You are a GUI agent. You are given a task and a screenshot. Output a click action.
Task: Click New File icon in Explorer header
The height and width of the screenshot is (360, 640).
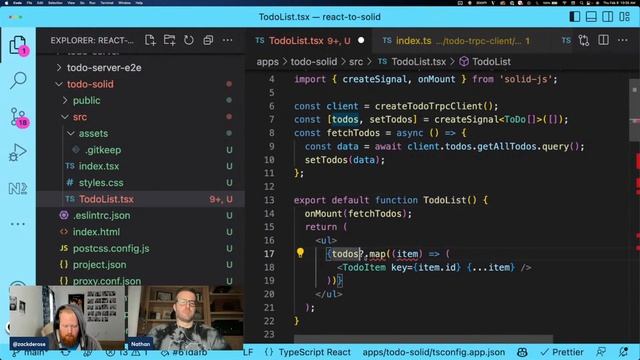click(x=150, y=40)
